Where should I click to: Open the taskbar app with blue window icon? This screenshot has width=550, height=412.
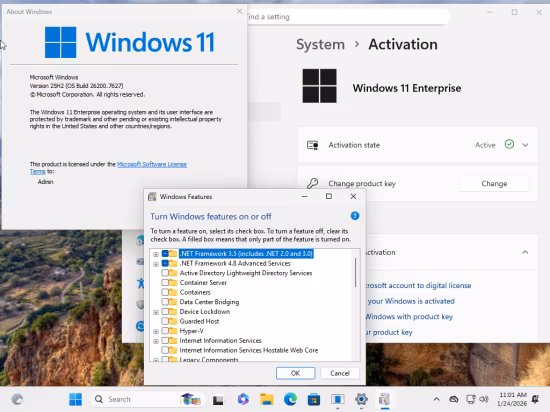(x=337, y=399)
